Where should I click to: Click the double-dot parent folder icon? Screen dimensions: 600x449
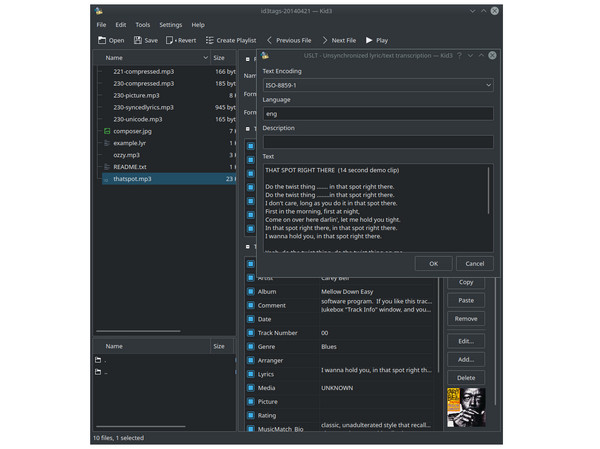[x=98, y=372]
